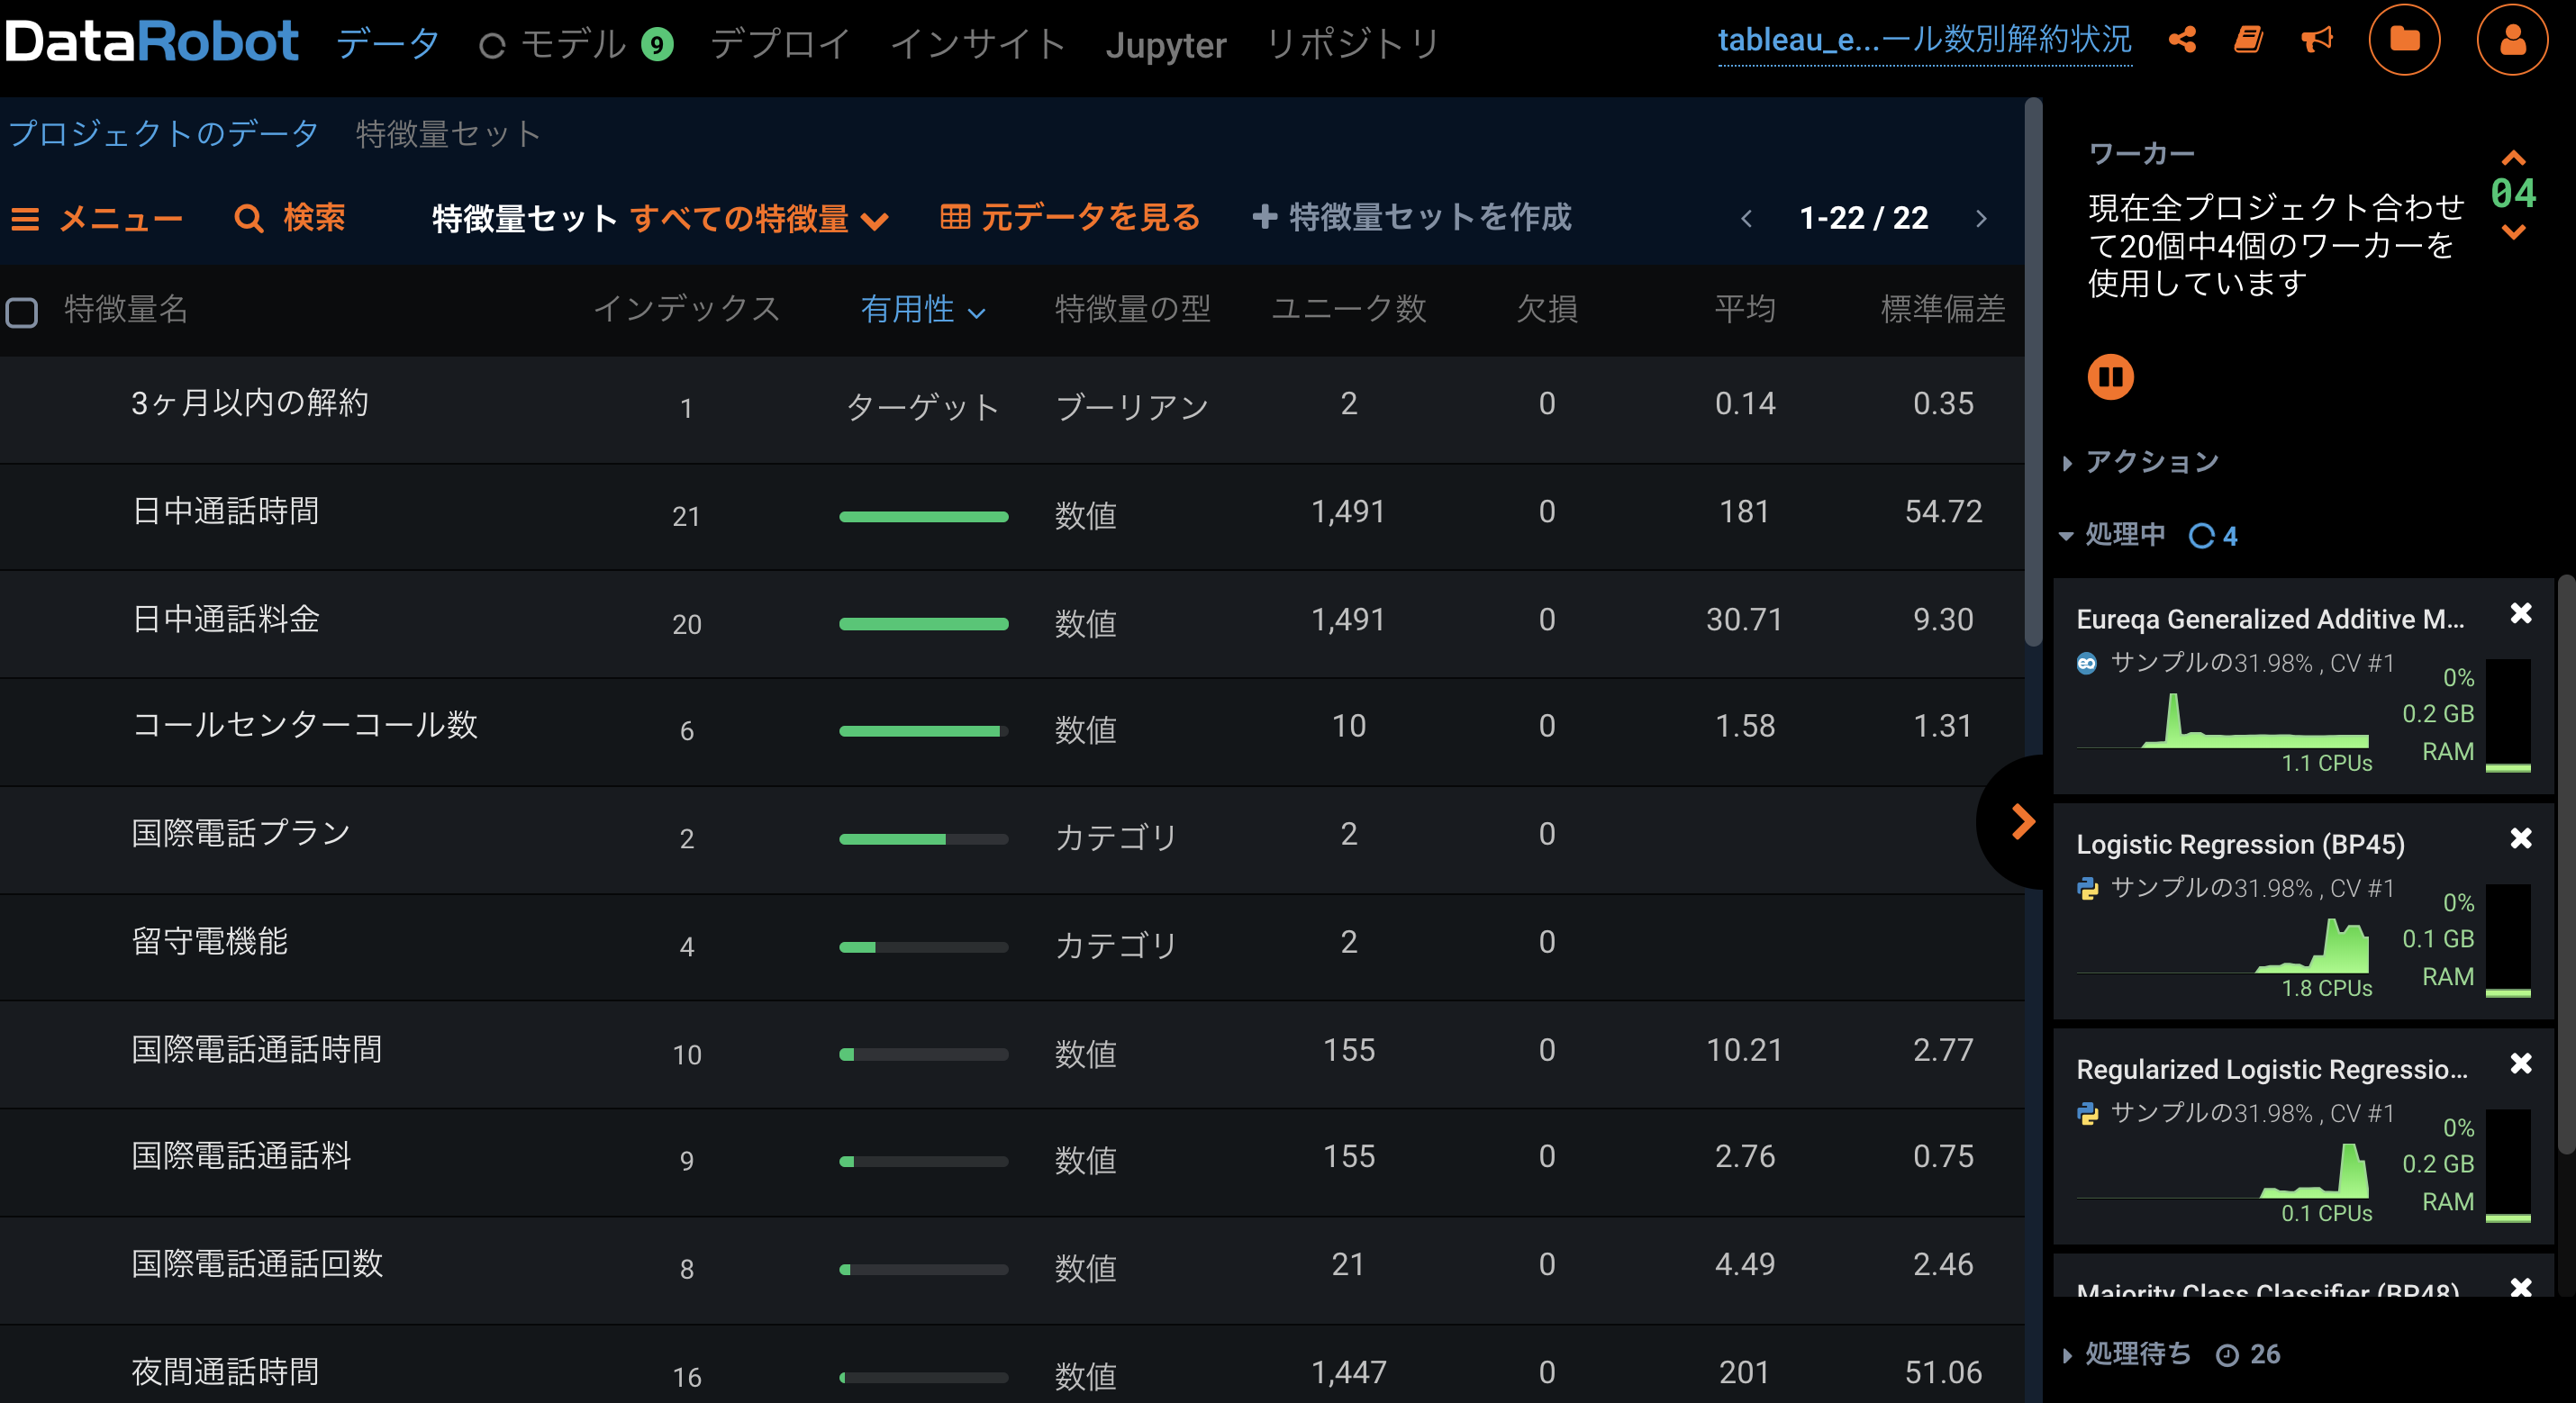
Task: Cancel the Regularized Logistic Regression job
Action: [2521, 1063]
